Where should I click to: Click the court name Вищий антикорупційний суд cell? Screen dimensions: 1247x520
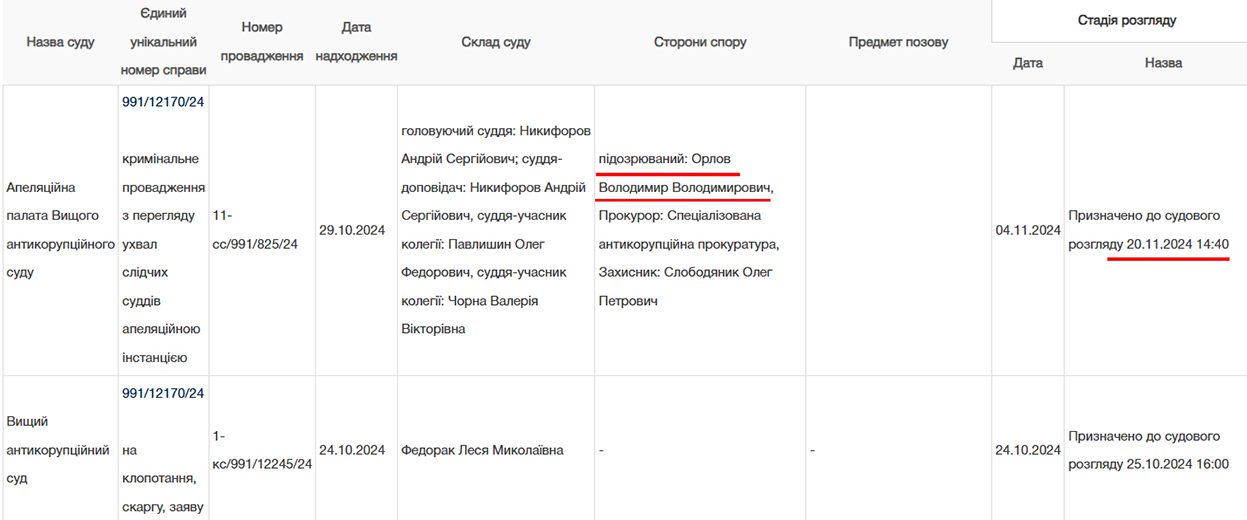58,450
